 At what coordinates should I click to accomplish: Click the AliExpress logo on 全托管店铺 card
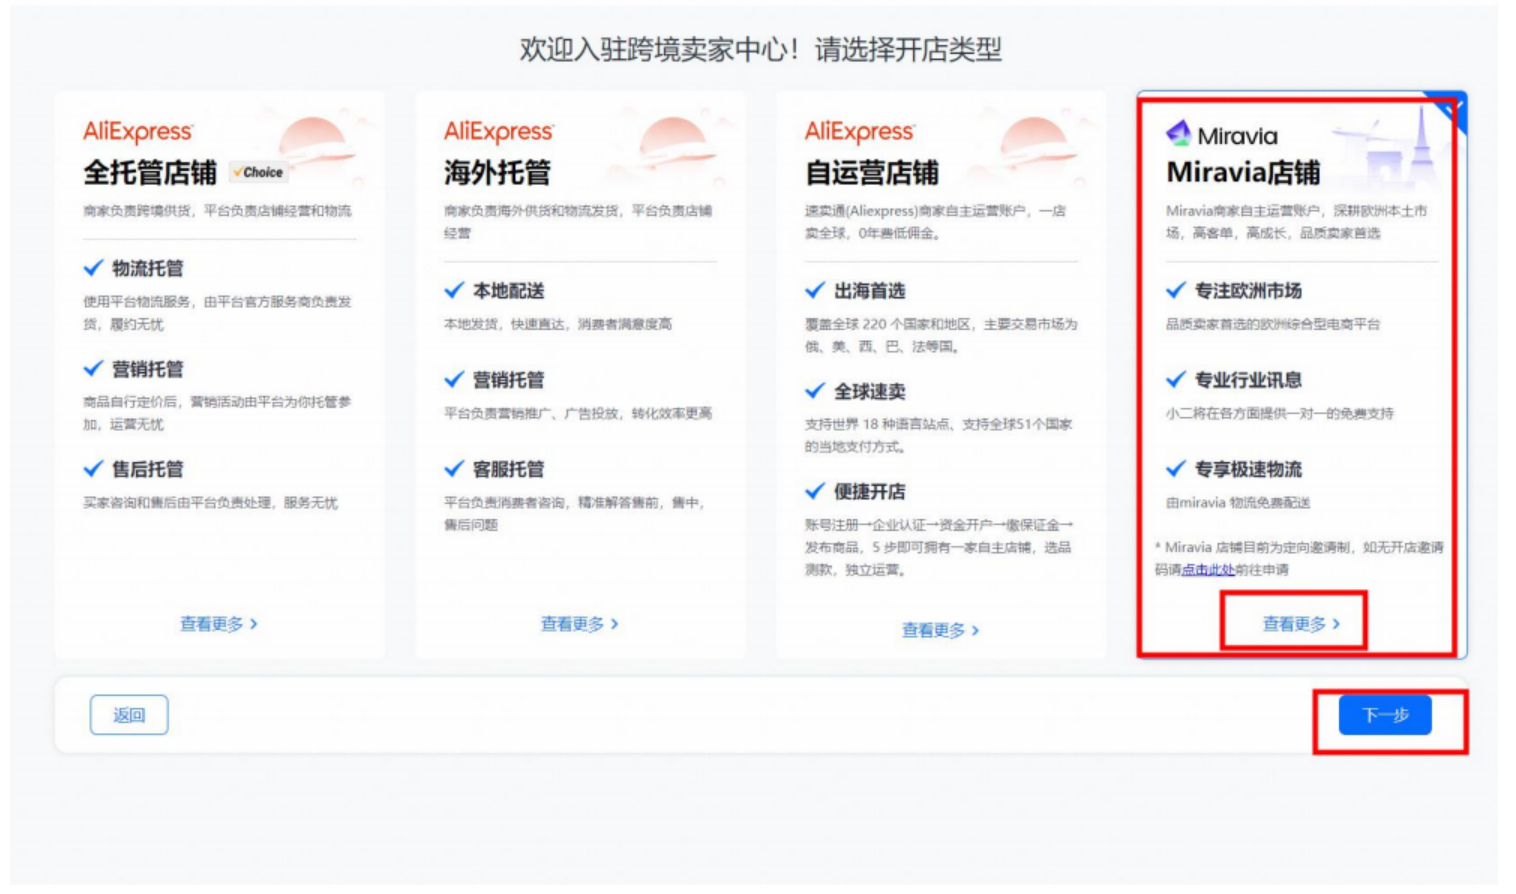pos(137,131)
